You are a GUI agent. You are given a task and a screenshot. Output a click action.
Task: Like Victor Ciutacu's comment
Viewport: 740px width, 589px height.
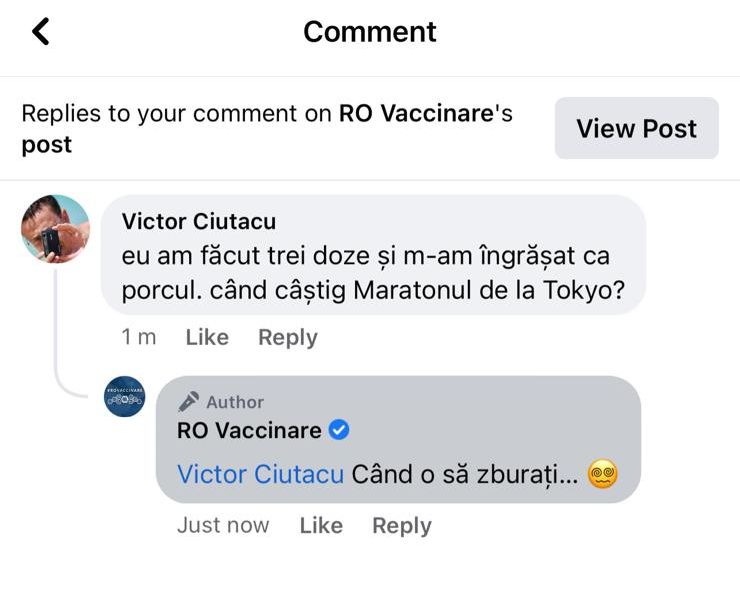point(207,338)
